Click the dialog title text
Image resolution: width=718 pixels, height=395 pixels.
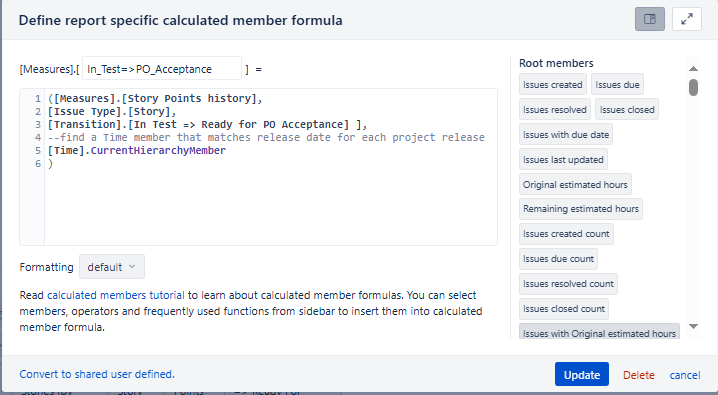click(180, 21)
